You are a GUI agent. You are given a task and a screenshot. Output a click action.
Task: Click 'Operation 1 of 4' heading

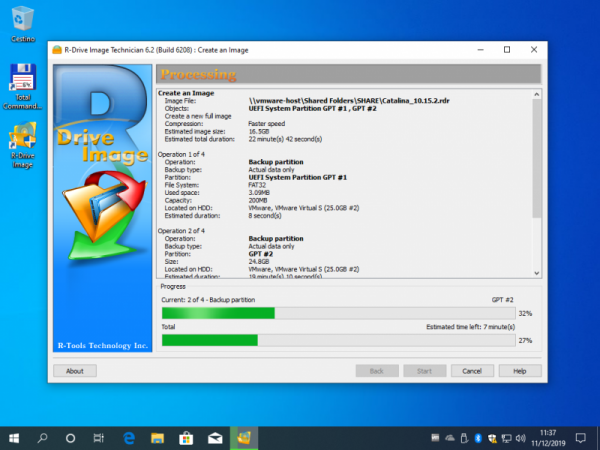(181, 154)
